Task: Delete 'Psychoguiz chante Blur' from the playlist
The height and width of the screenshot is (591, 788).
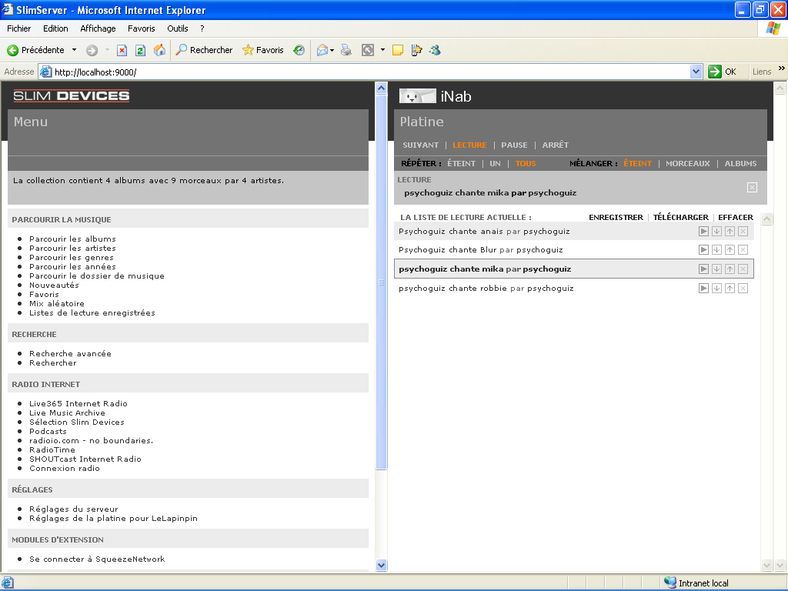Action: point(743,250)
